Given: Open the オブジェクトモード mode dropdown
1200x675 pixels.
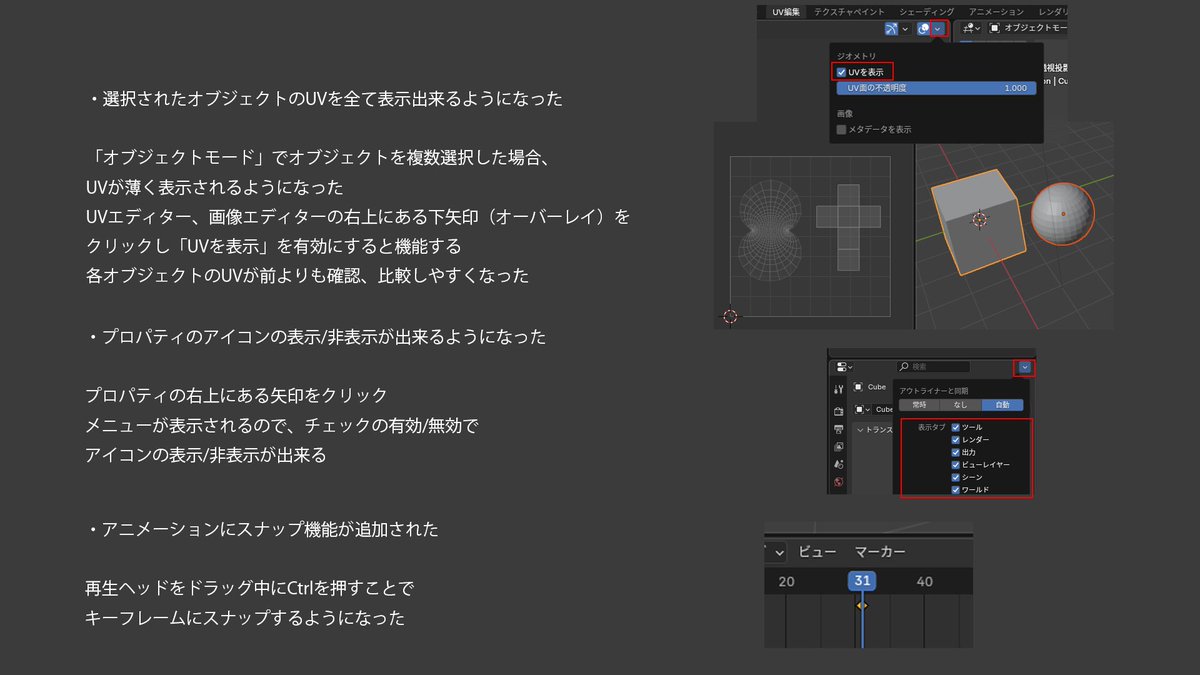Looking at the screenshot, I should point(1029,28).
